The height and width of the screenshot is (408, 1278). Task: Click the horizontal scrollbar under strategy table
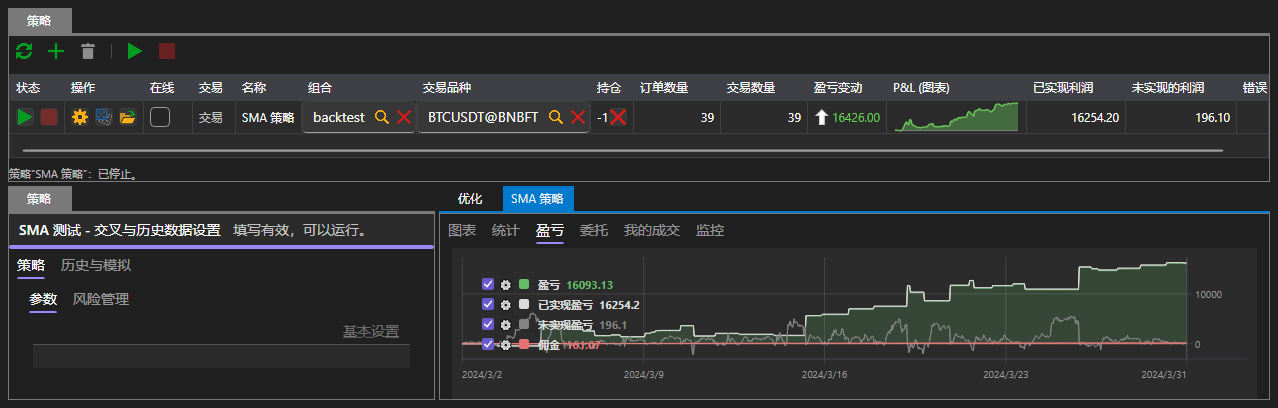pos(622,151)
